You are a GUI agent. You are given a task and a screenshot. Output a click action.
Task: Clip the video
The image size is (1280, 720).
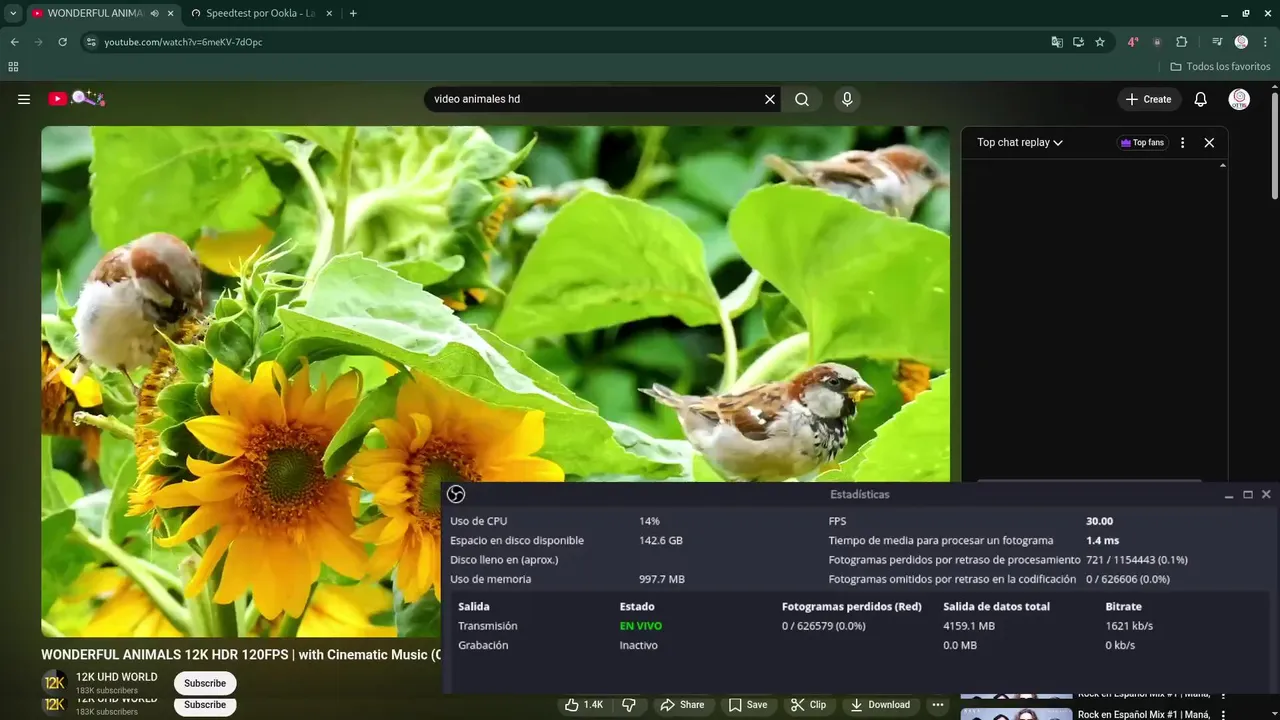(808, 705)
